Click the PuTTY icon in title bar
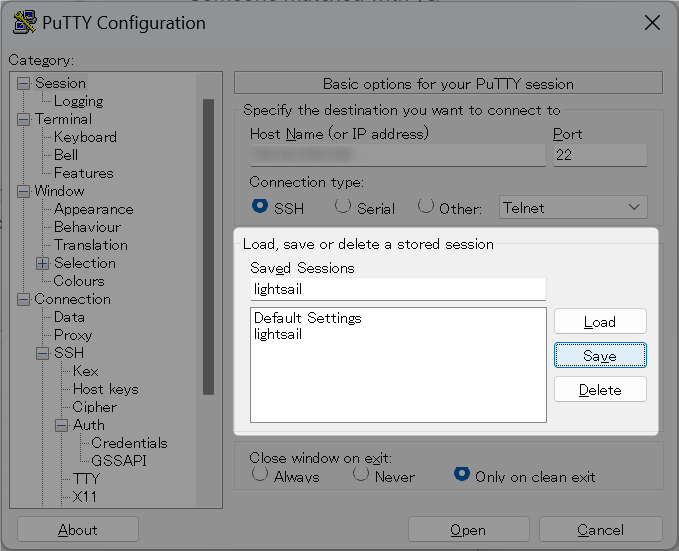 point(24,23)
